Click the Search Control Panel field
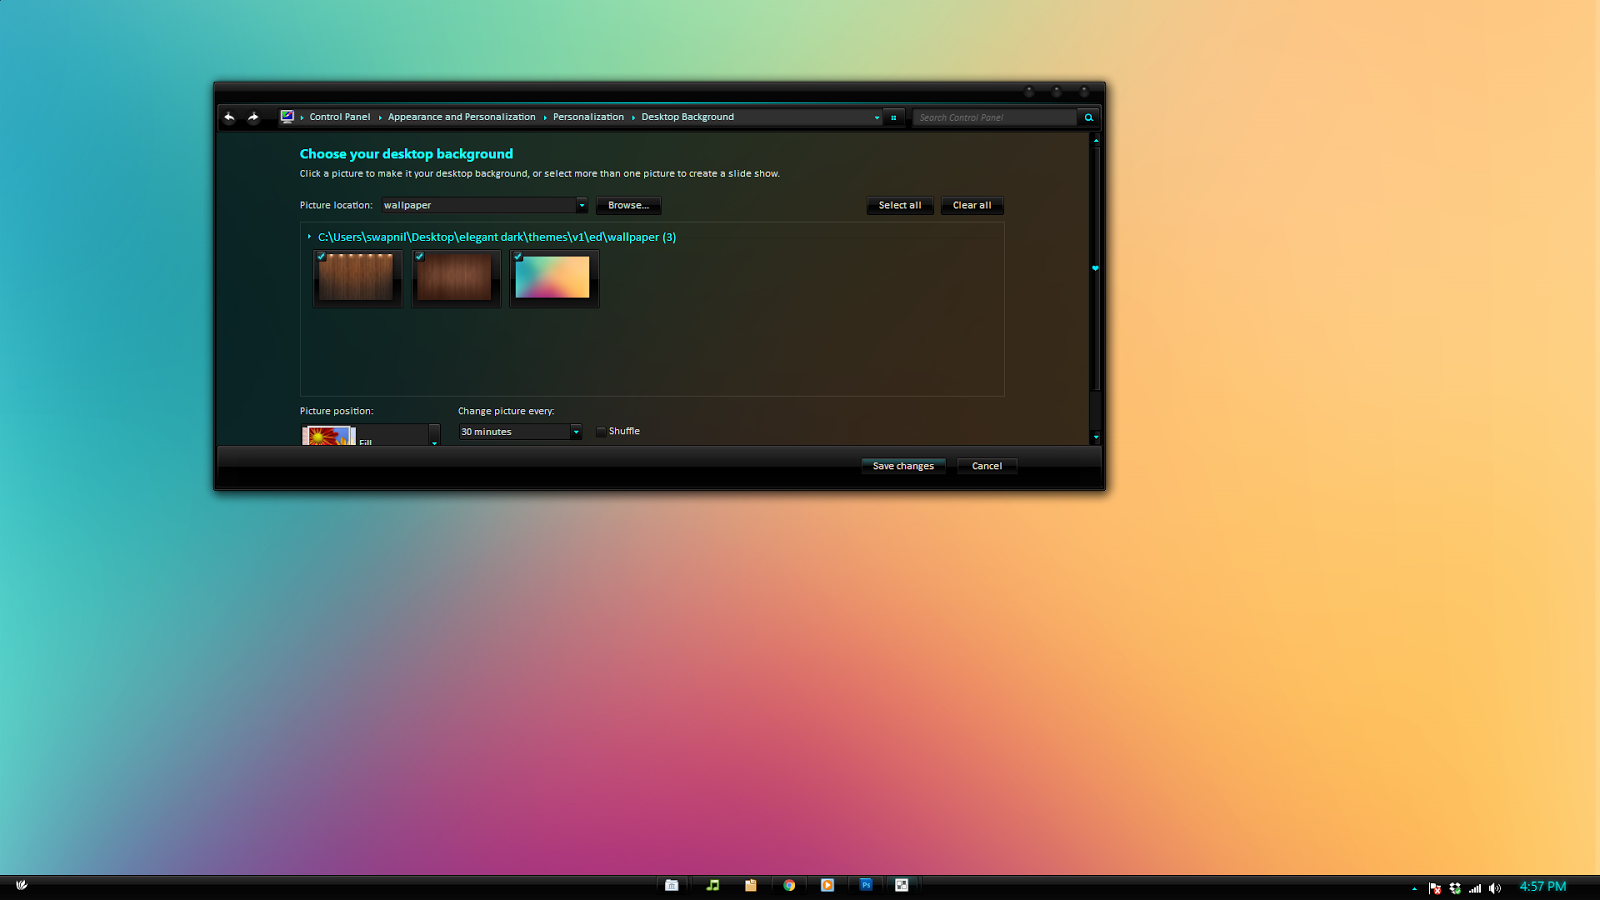 pos(995,118)
